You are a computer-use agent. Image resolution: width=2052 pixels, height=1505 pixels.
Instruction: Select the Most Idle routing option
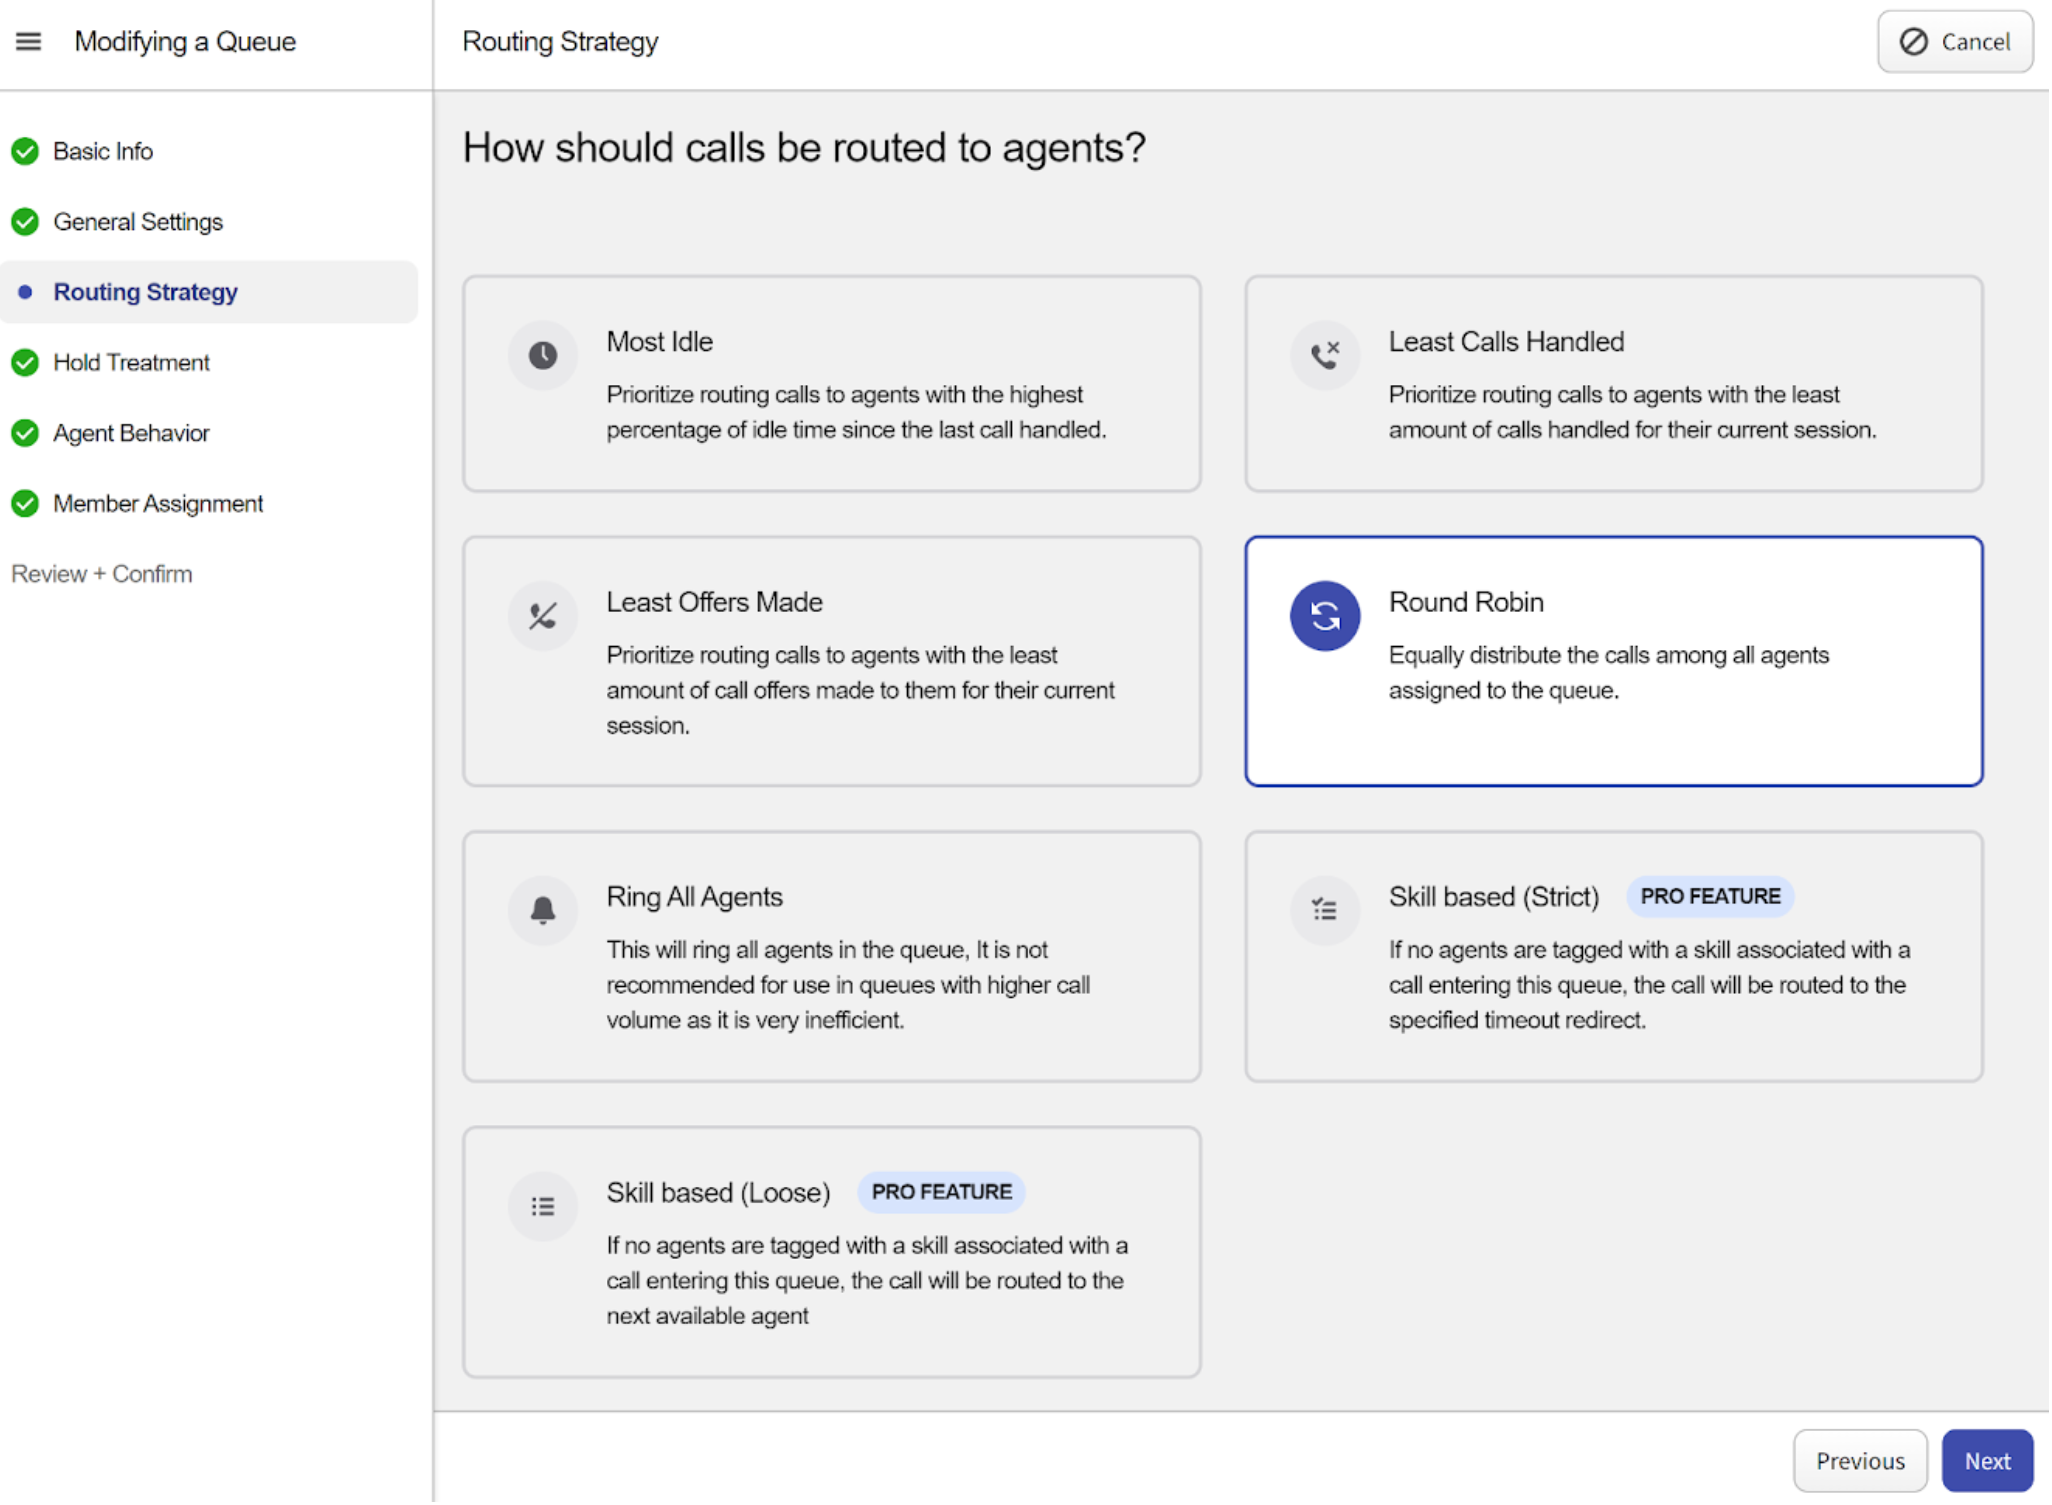click(832, 384)
